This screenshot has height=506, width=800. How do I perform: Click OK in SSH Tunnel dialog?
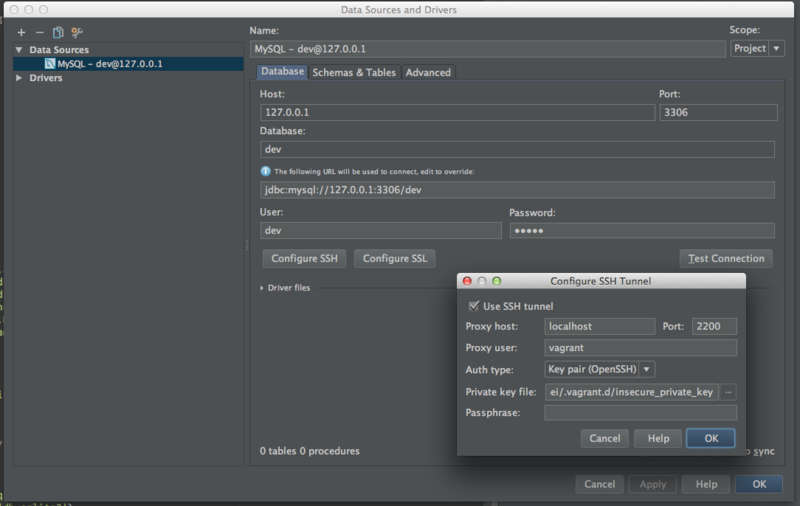click(711, 438)
